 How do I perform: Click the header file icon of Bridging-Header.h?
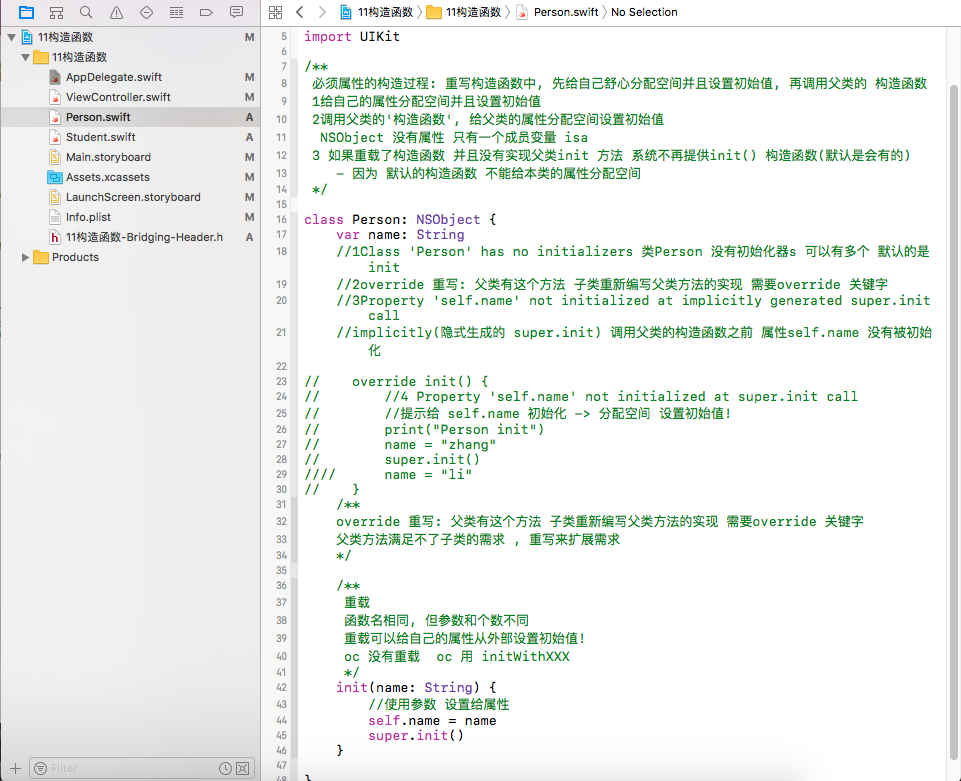click(x=55, y=237)
